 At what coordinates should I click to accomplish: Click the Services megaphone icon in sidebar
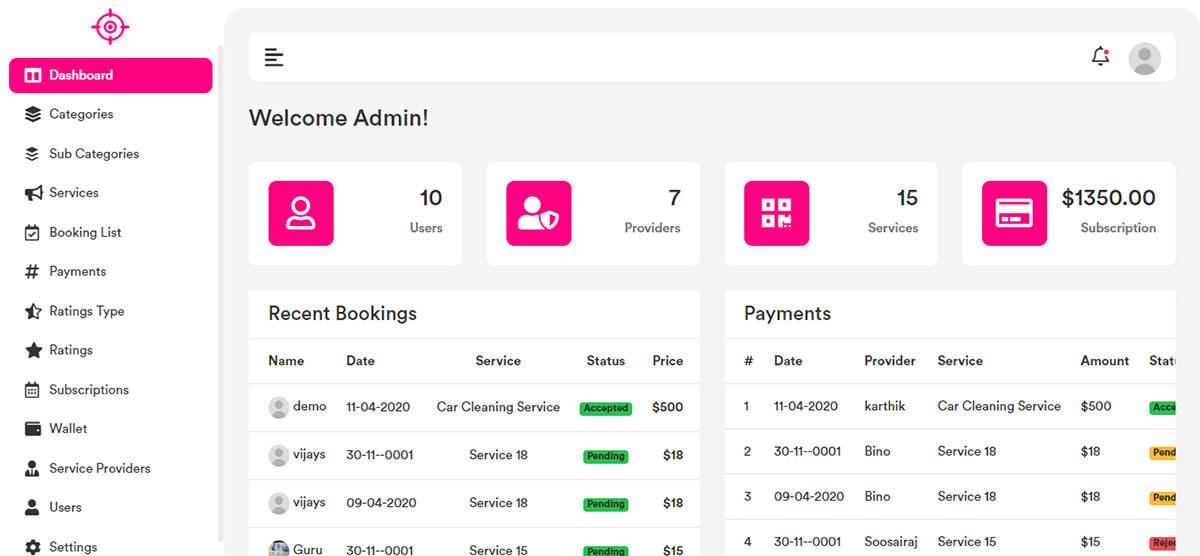(x=33, y=193)
